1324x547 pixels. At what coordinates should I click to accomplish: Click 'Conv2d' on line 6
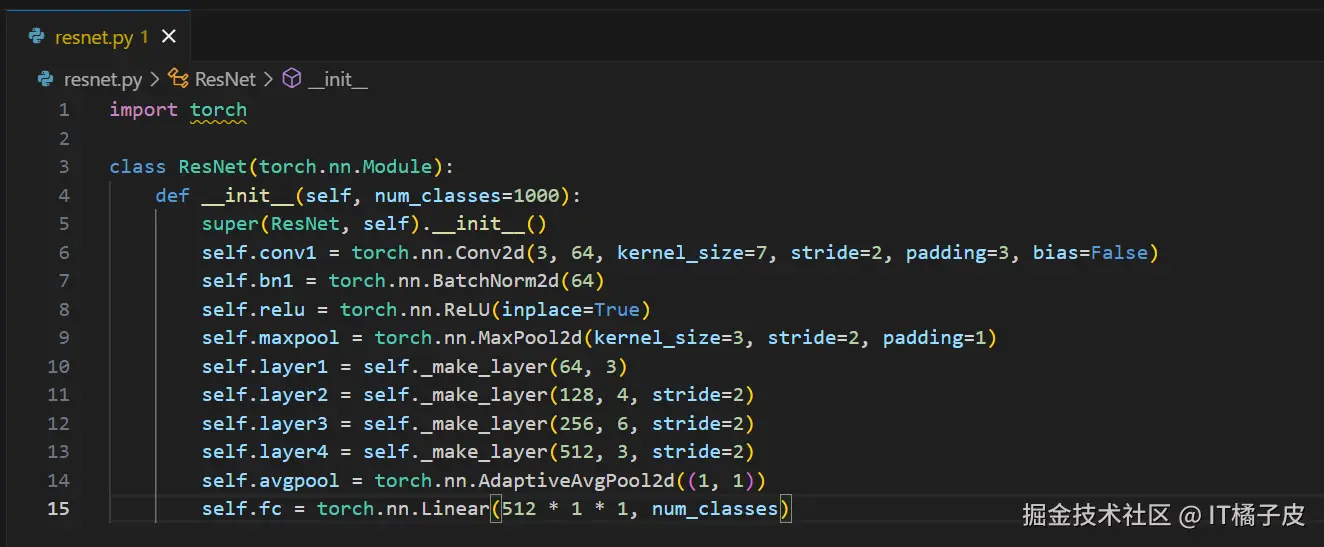pos(488,252)
